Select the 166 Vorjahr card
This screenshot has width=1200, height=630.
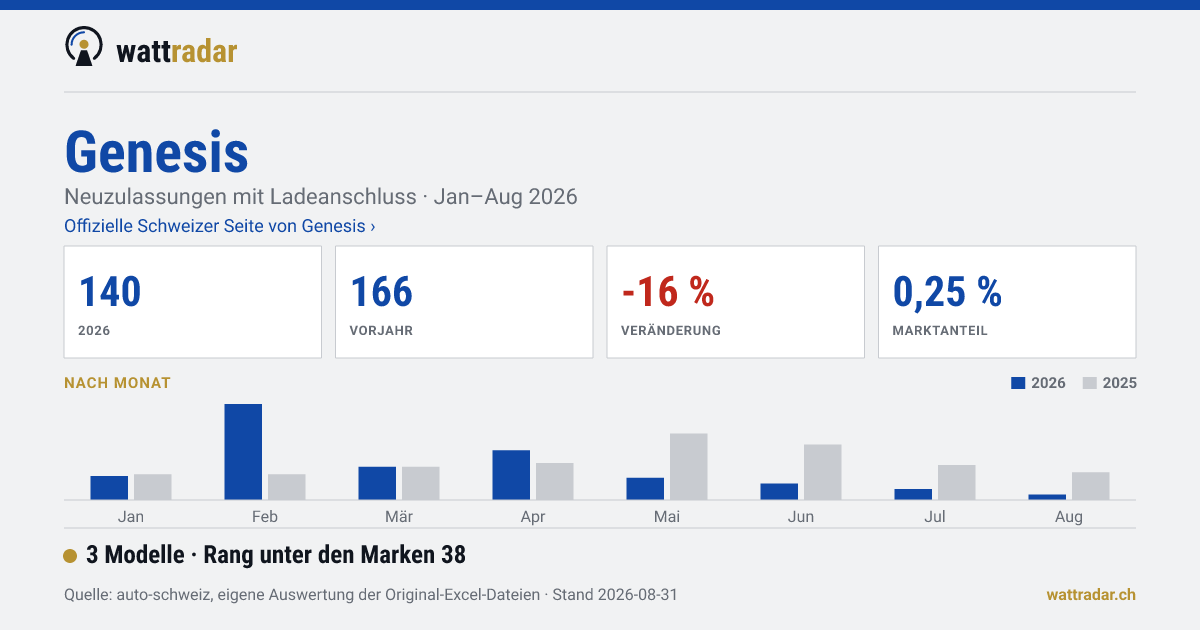(x=464, y=302)
